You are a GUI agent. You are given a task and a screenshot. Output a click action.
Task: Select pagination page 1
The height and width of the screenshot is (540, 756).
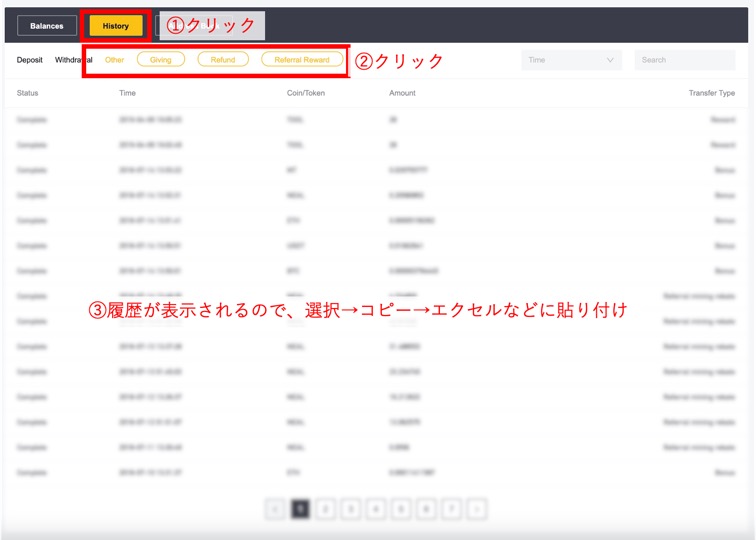point(300,509)
